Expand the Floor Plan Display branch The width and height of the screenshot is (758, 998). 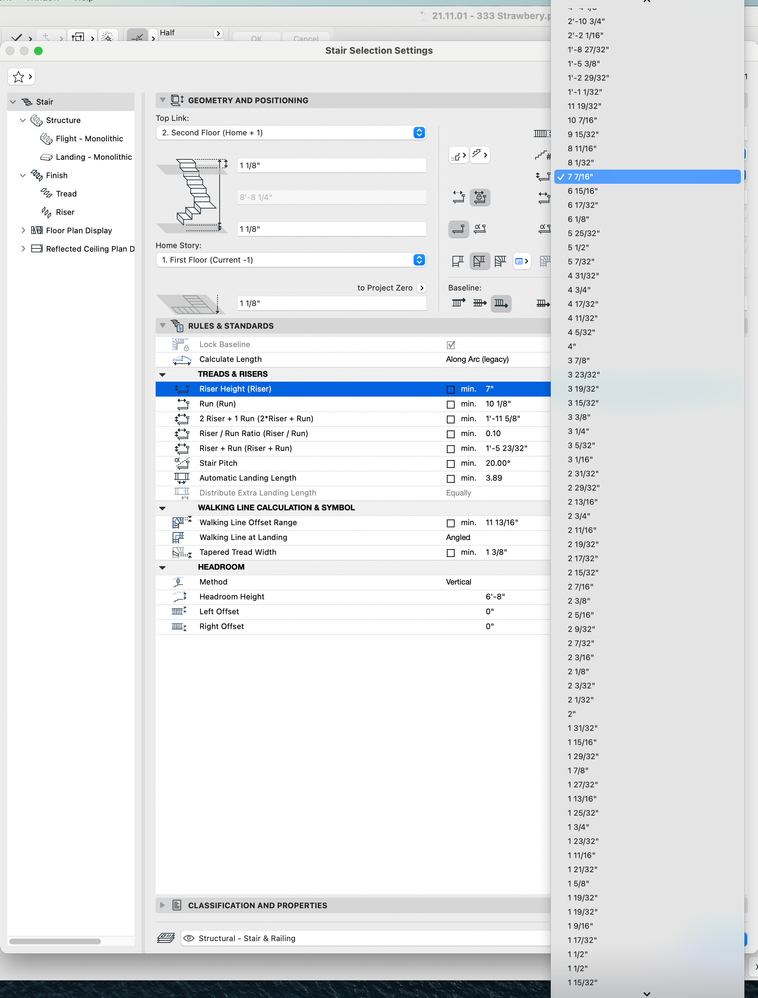click(23, 230)
